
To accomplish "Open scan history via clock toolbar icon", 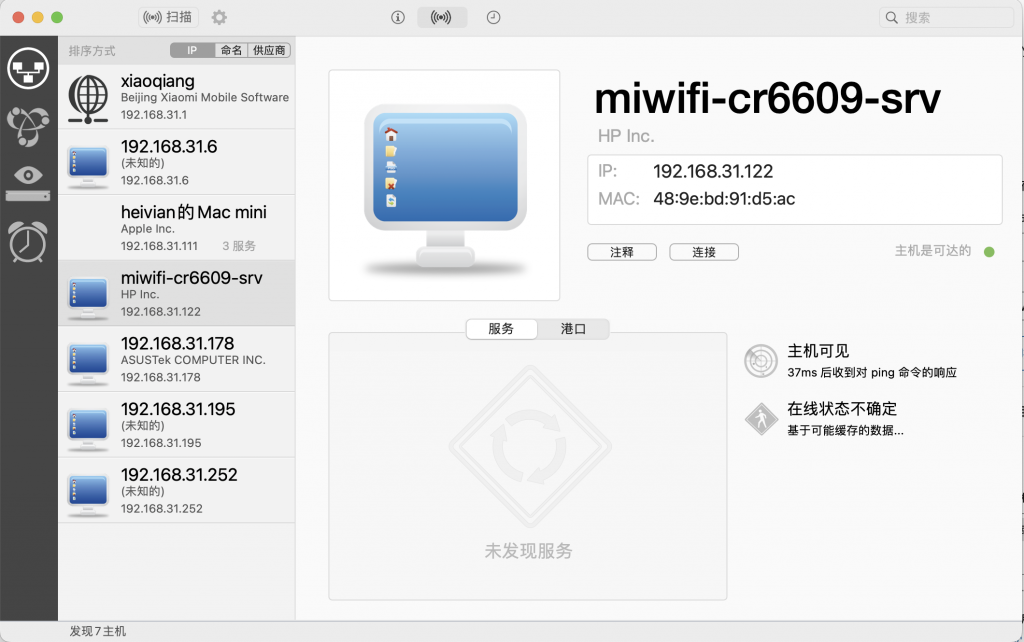I will 493,16.
